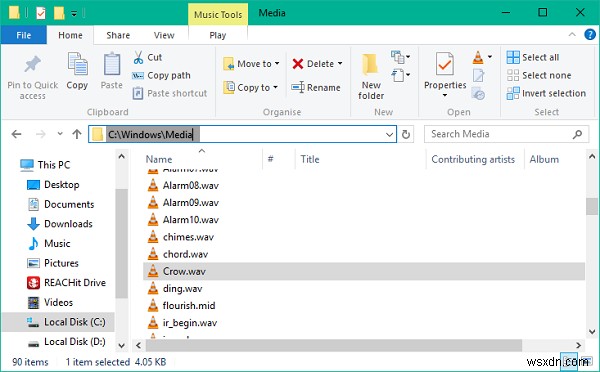Click the search magnifier icon

[x=577, y=134]
